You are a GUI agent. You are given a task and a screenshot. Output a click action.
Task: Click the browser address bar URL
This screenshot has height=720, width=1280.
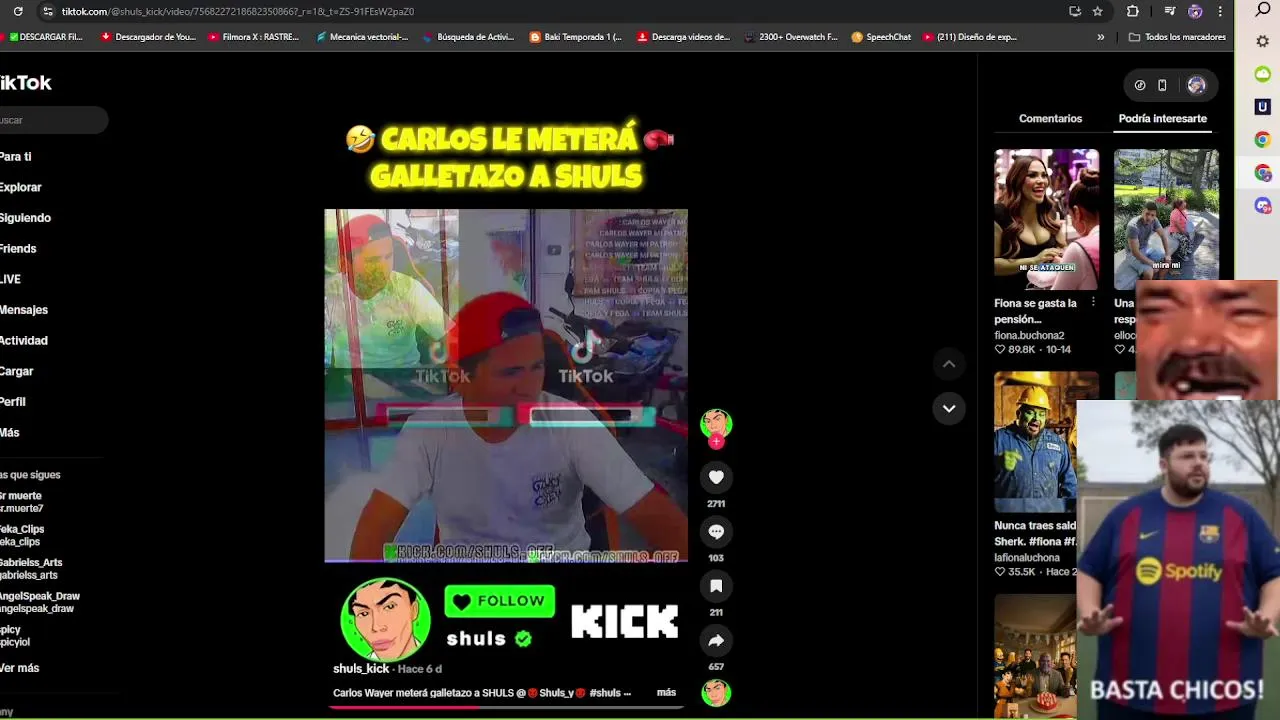point(237,11)
